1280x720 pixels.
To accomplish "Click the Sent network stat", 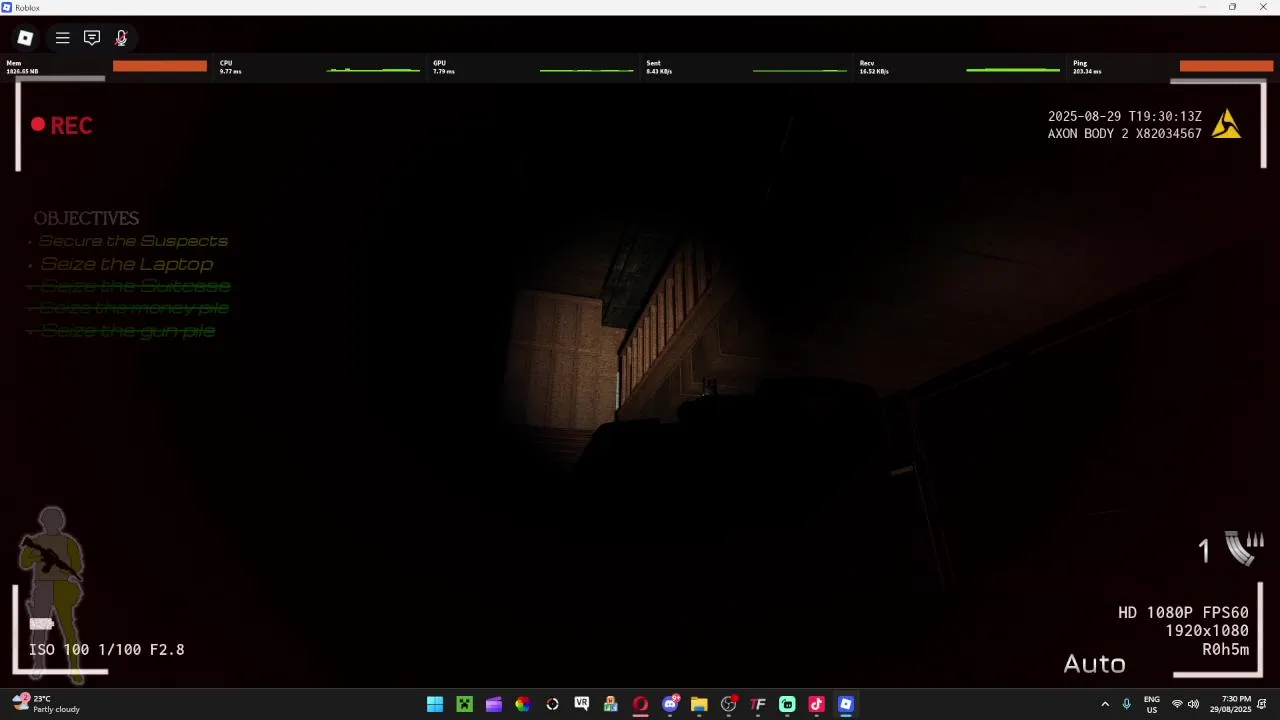I will (746, 67).
